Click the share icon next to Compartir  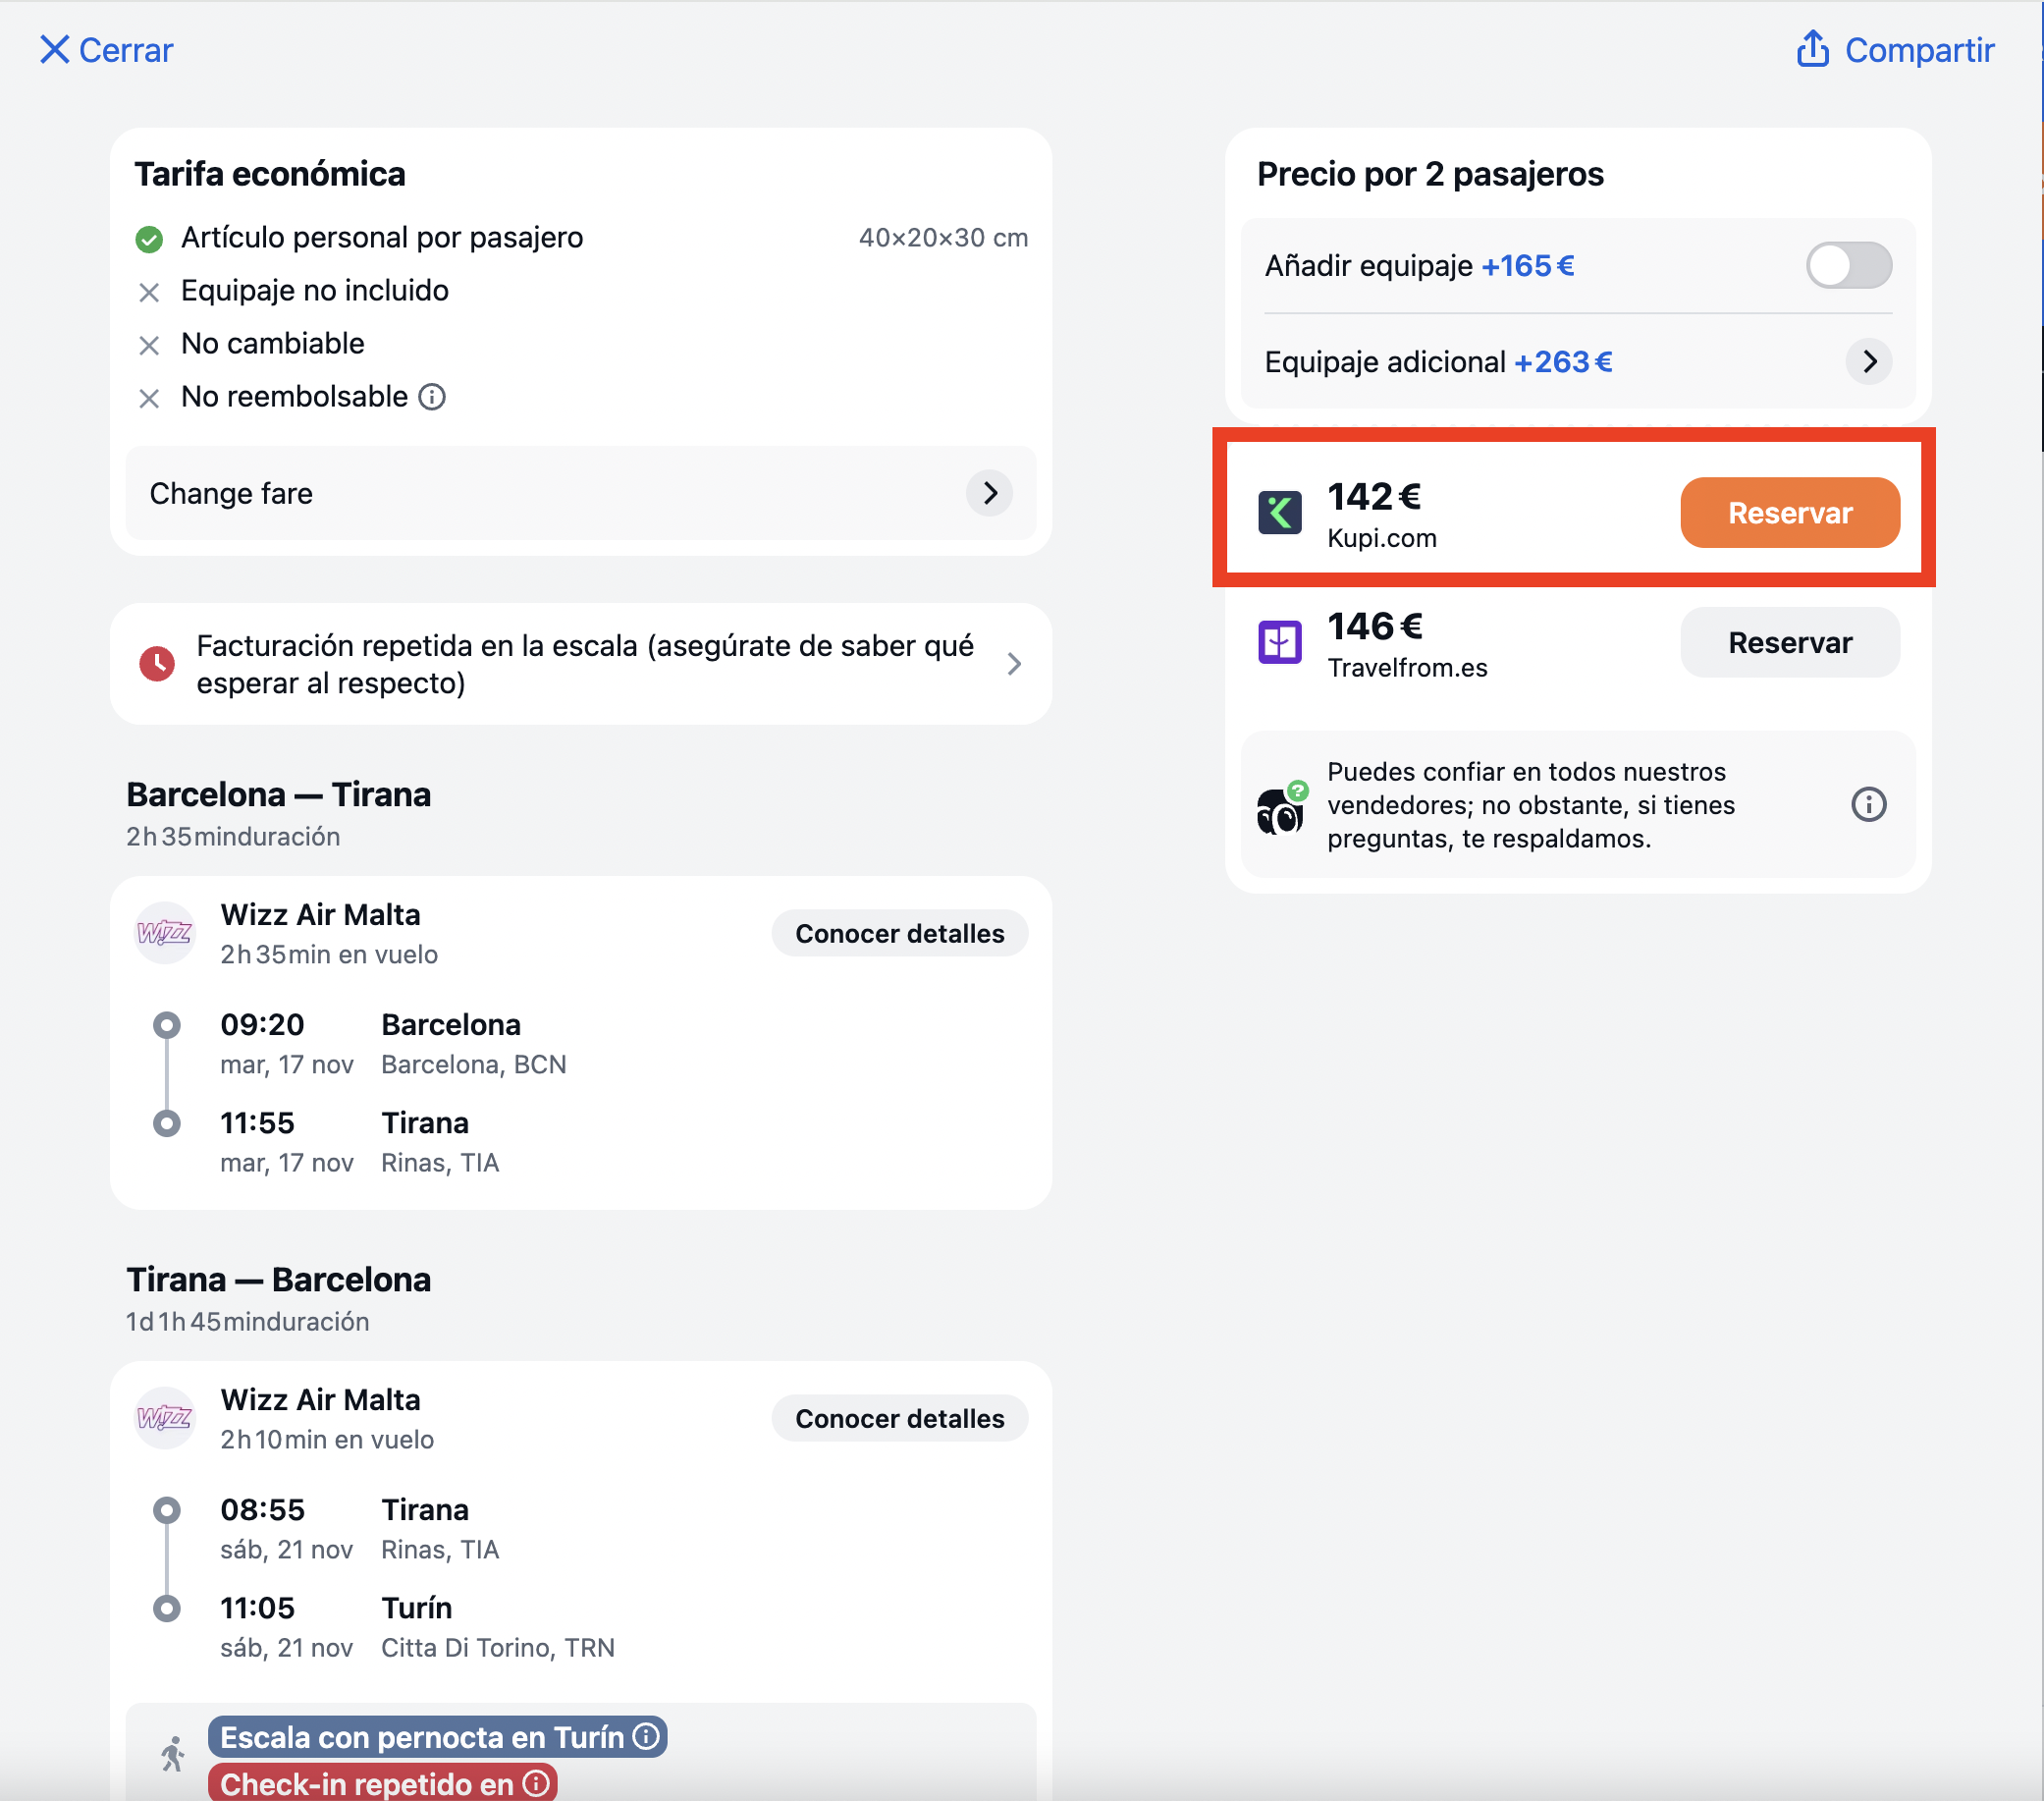(x=1812, y=49)
